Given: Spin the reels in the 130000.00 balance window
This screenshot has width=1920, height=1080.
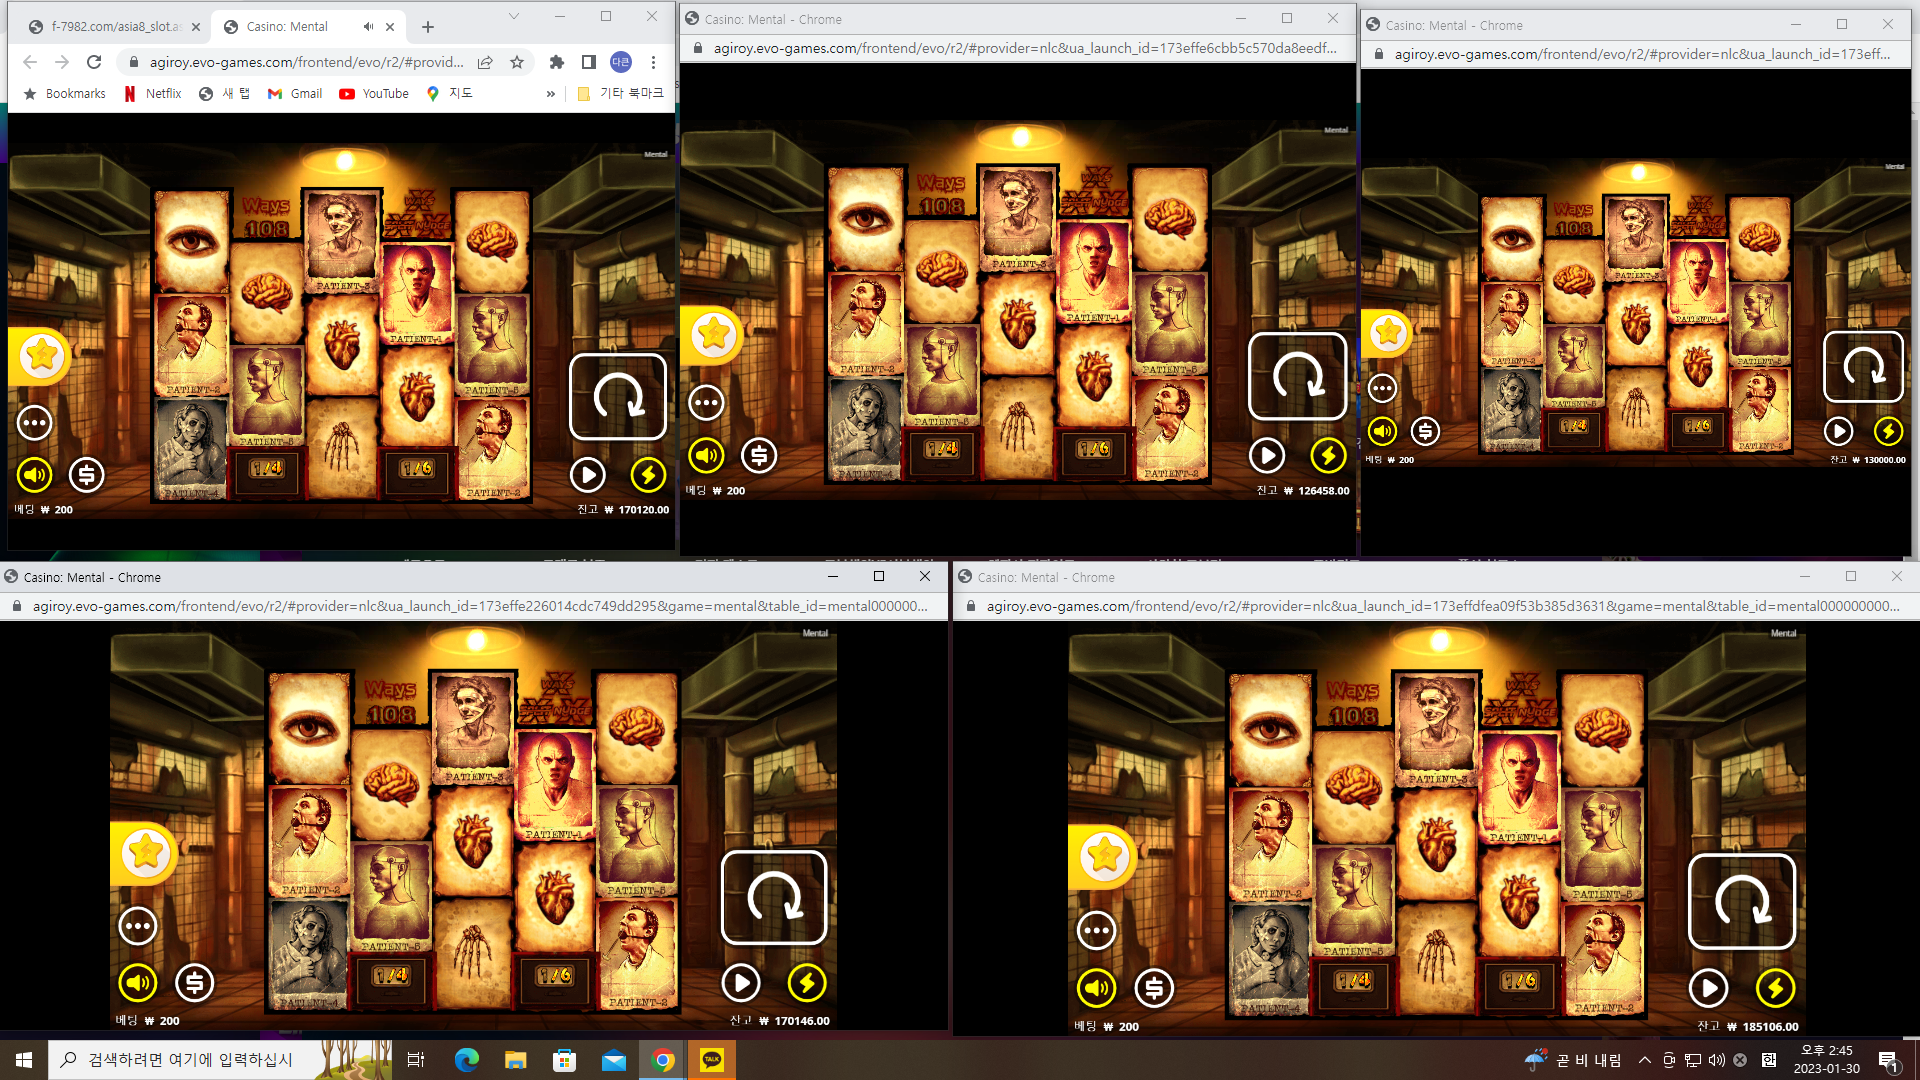Looking at the screenshot, I should click(x=1863, y=367).
